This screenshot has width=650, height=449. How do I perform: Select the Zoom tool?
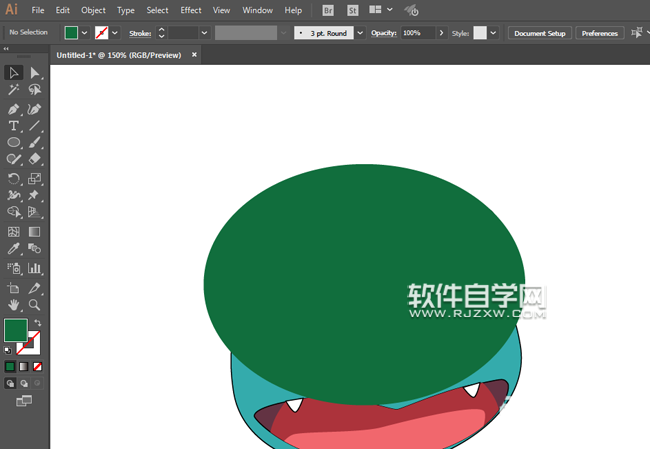(x=35, y=304)
